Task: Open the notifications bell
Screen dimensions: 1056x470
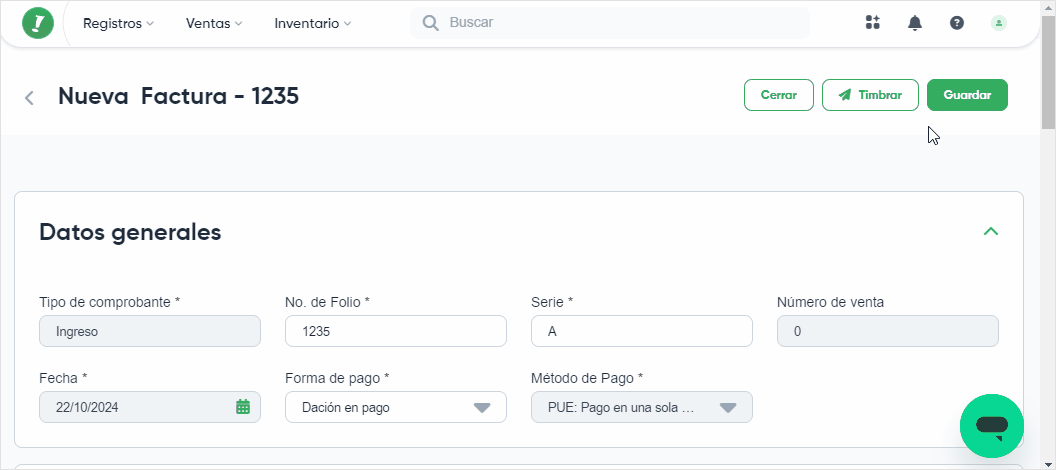Action: tap(915, 23)
